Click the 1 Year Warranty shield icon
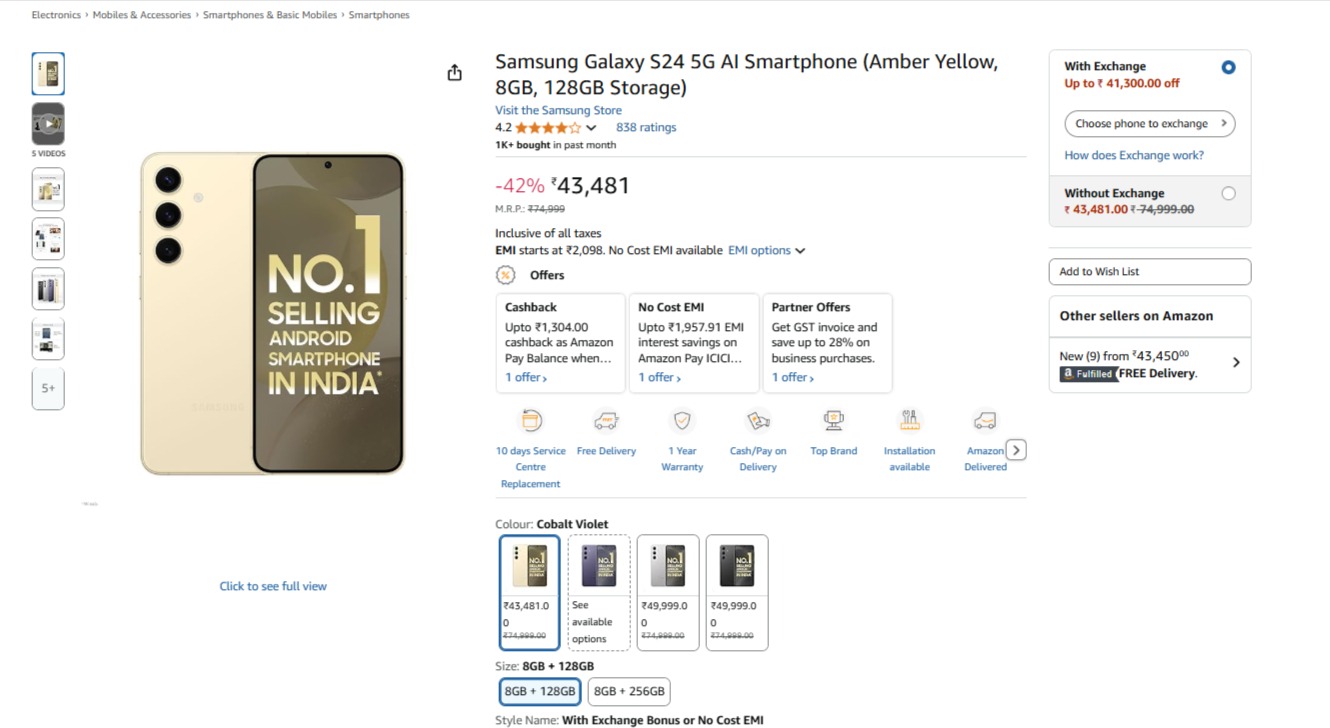 click(x=682, y=421)
